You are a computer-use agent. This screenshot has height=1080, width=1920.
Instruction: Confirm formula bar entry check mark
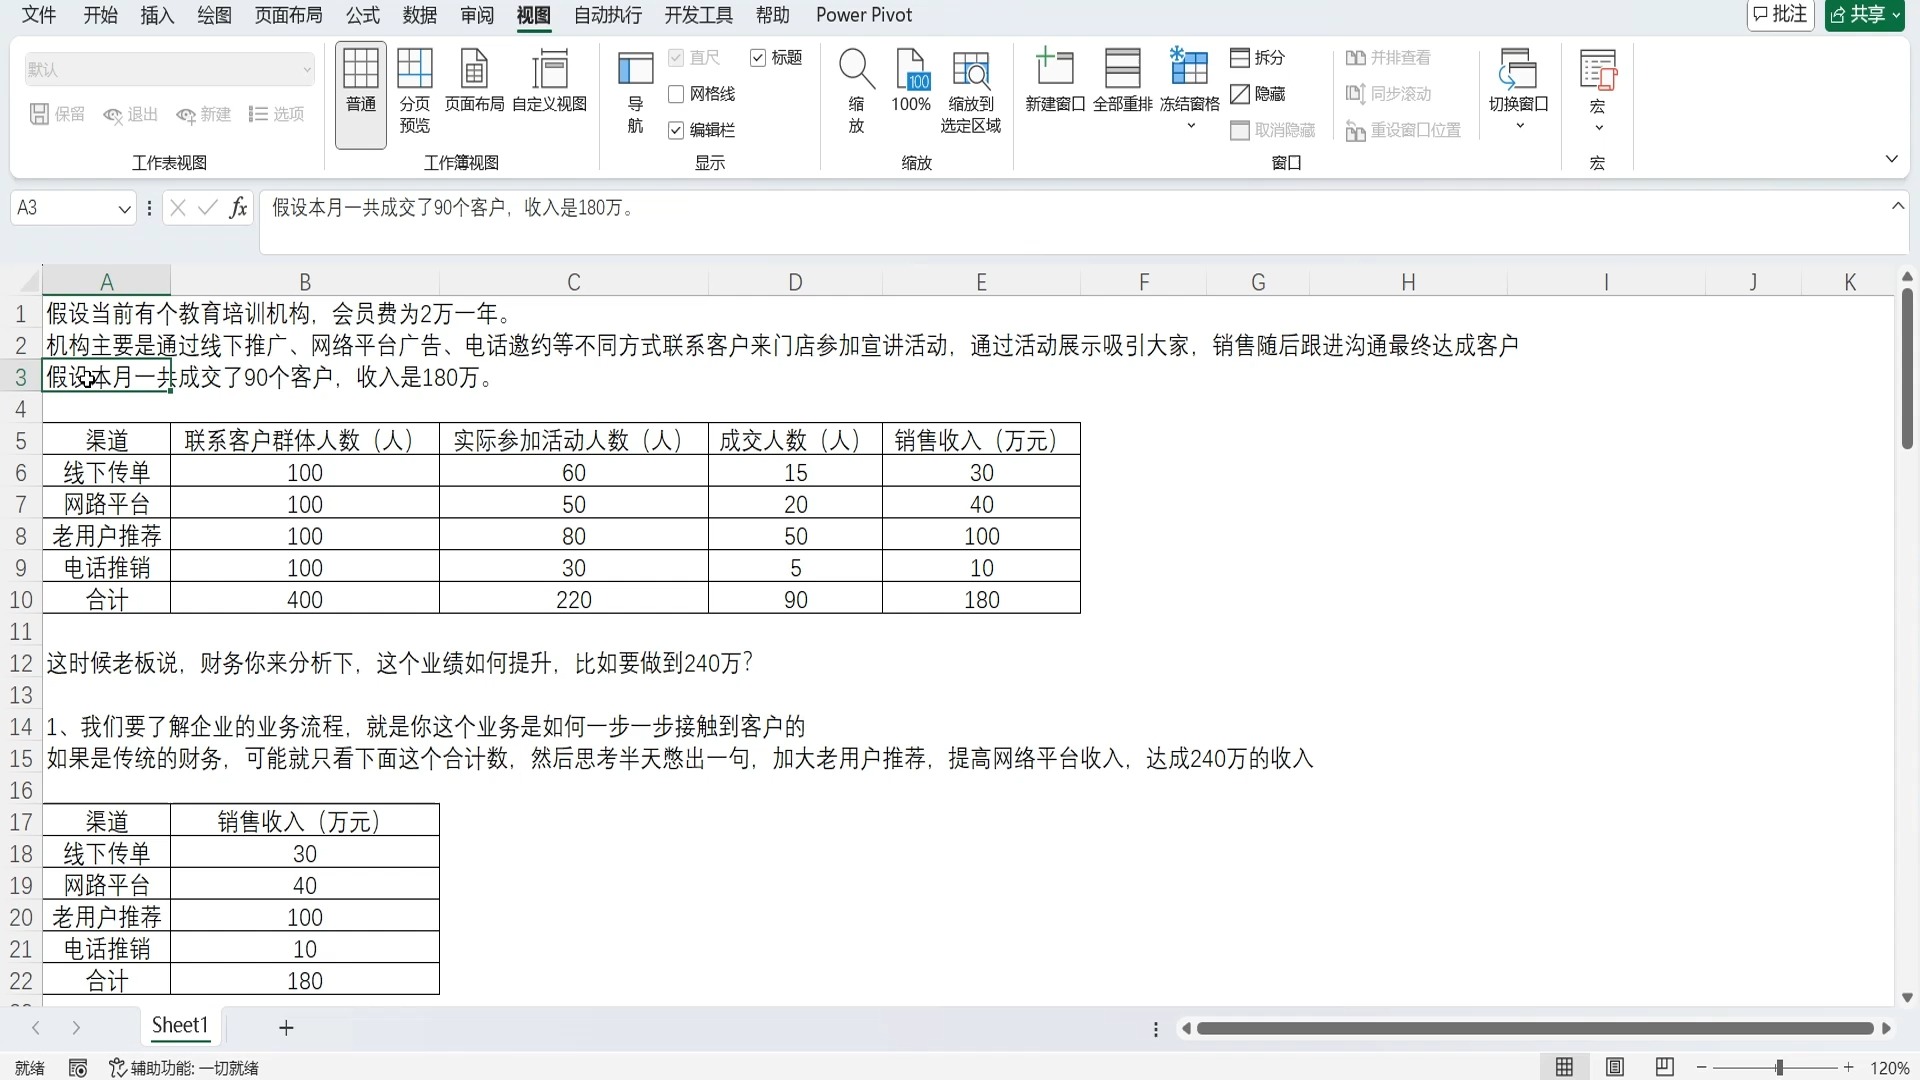pyautogui.click(x=208, y=208)
